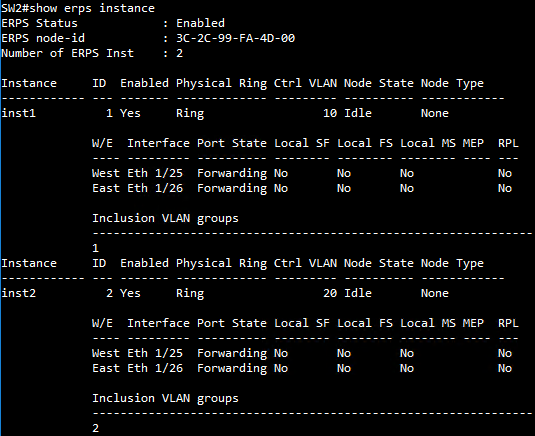The height and width of the screenshot is (436, 535).
Task: Click the 'show erps instance' command text
Action: pos(92,8)
